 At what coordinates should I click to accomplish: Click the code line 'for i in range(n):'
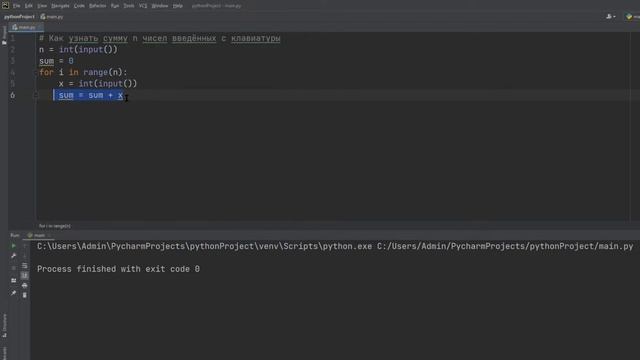[83, 73]
